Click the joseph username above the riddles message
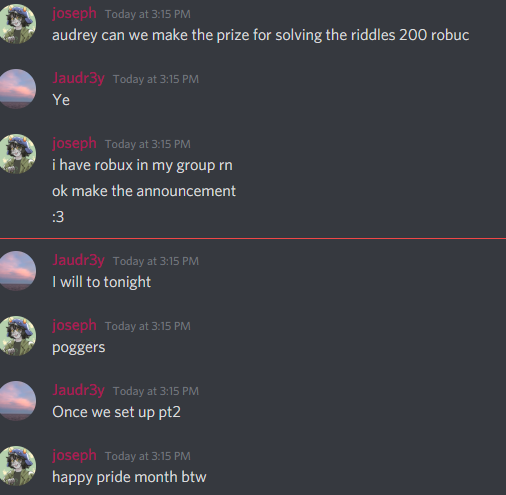 tap(74, 14)
